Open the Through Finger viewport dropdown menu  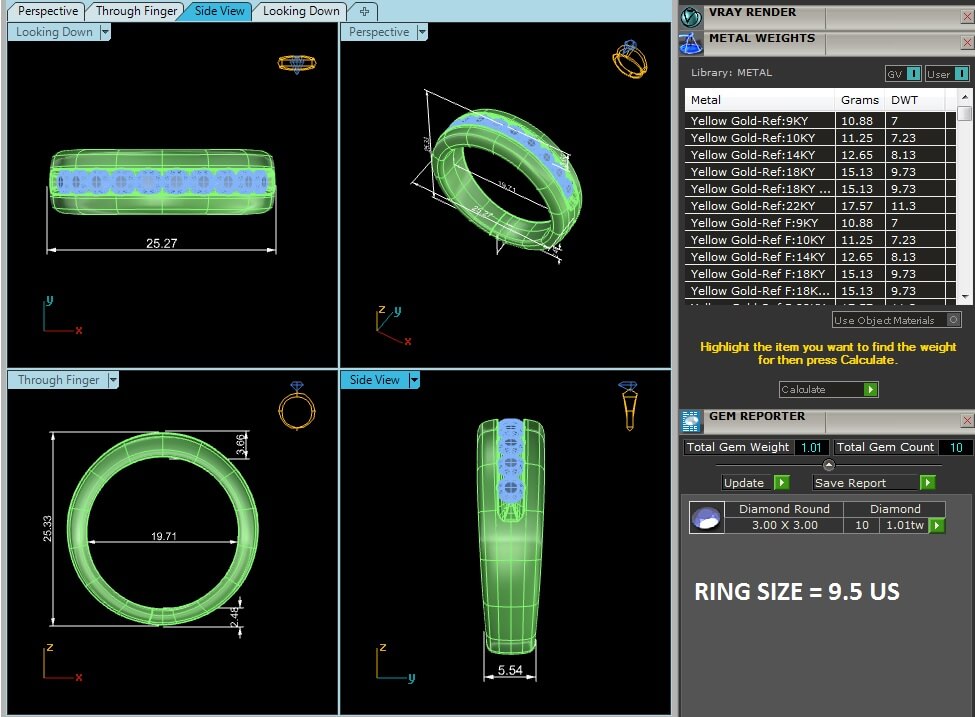pos(113,380)
